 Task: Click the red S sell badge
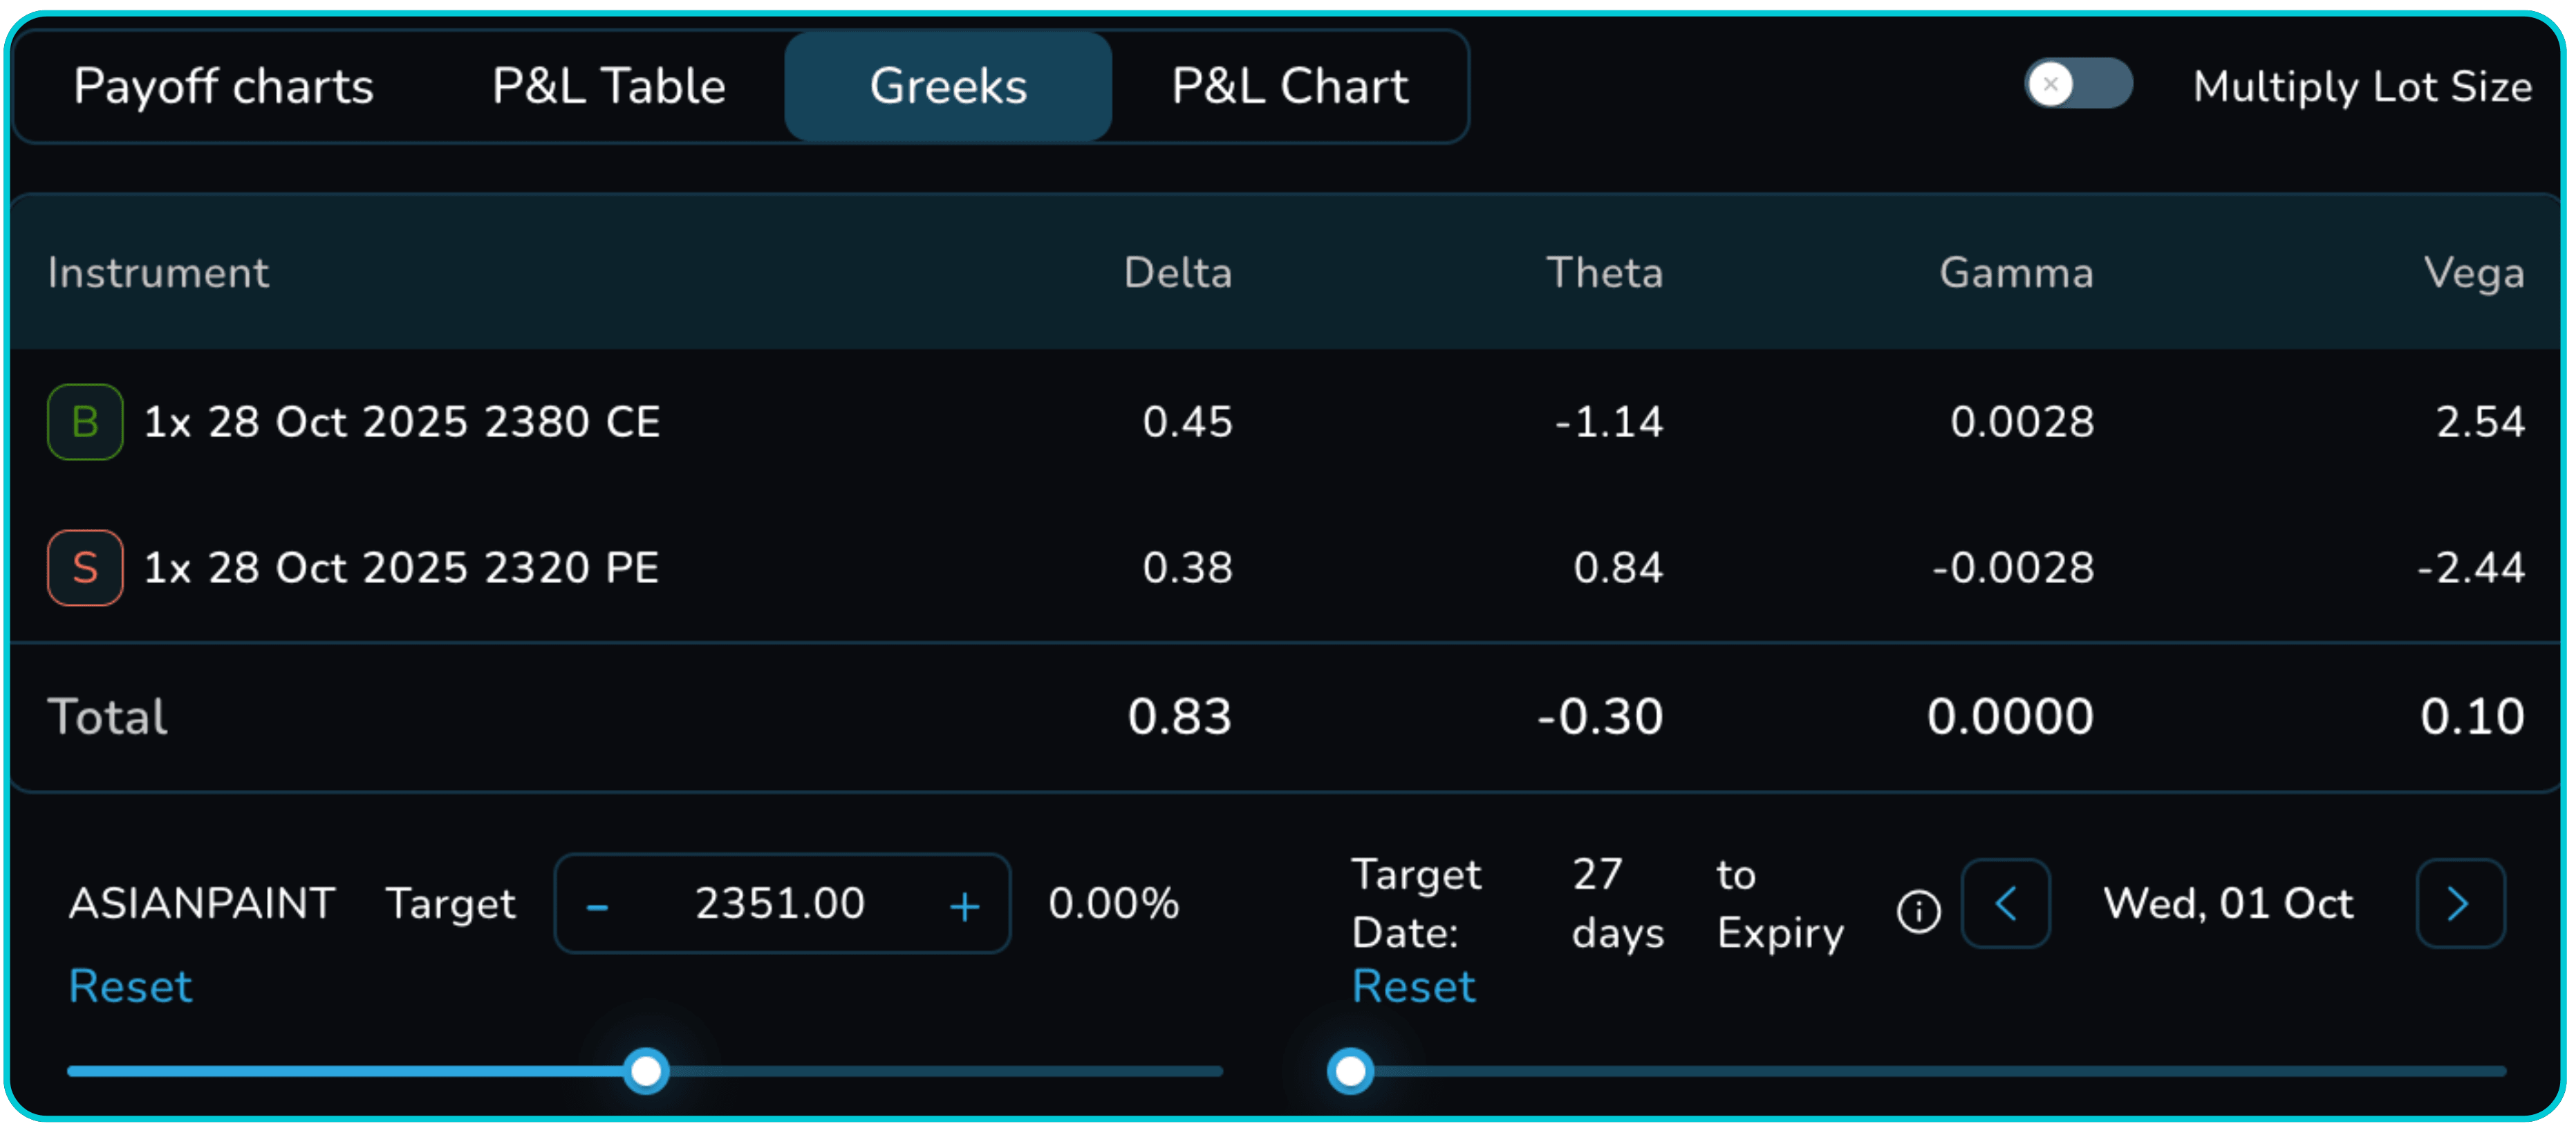[85, 568]
